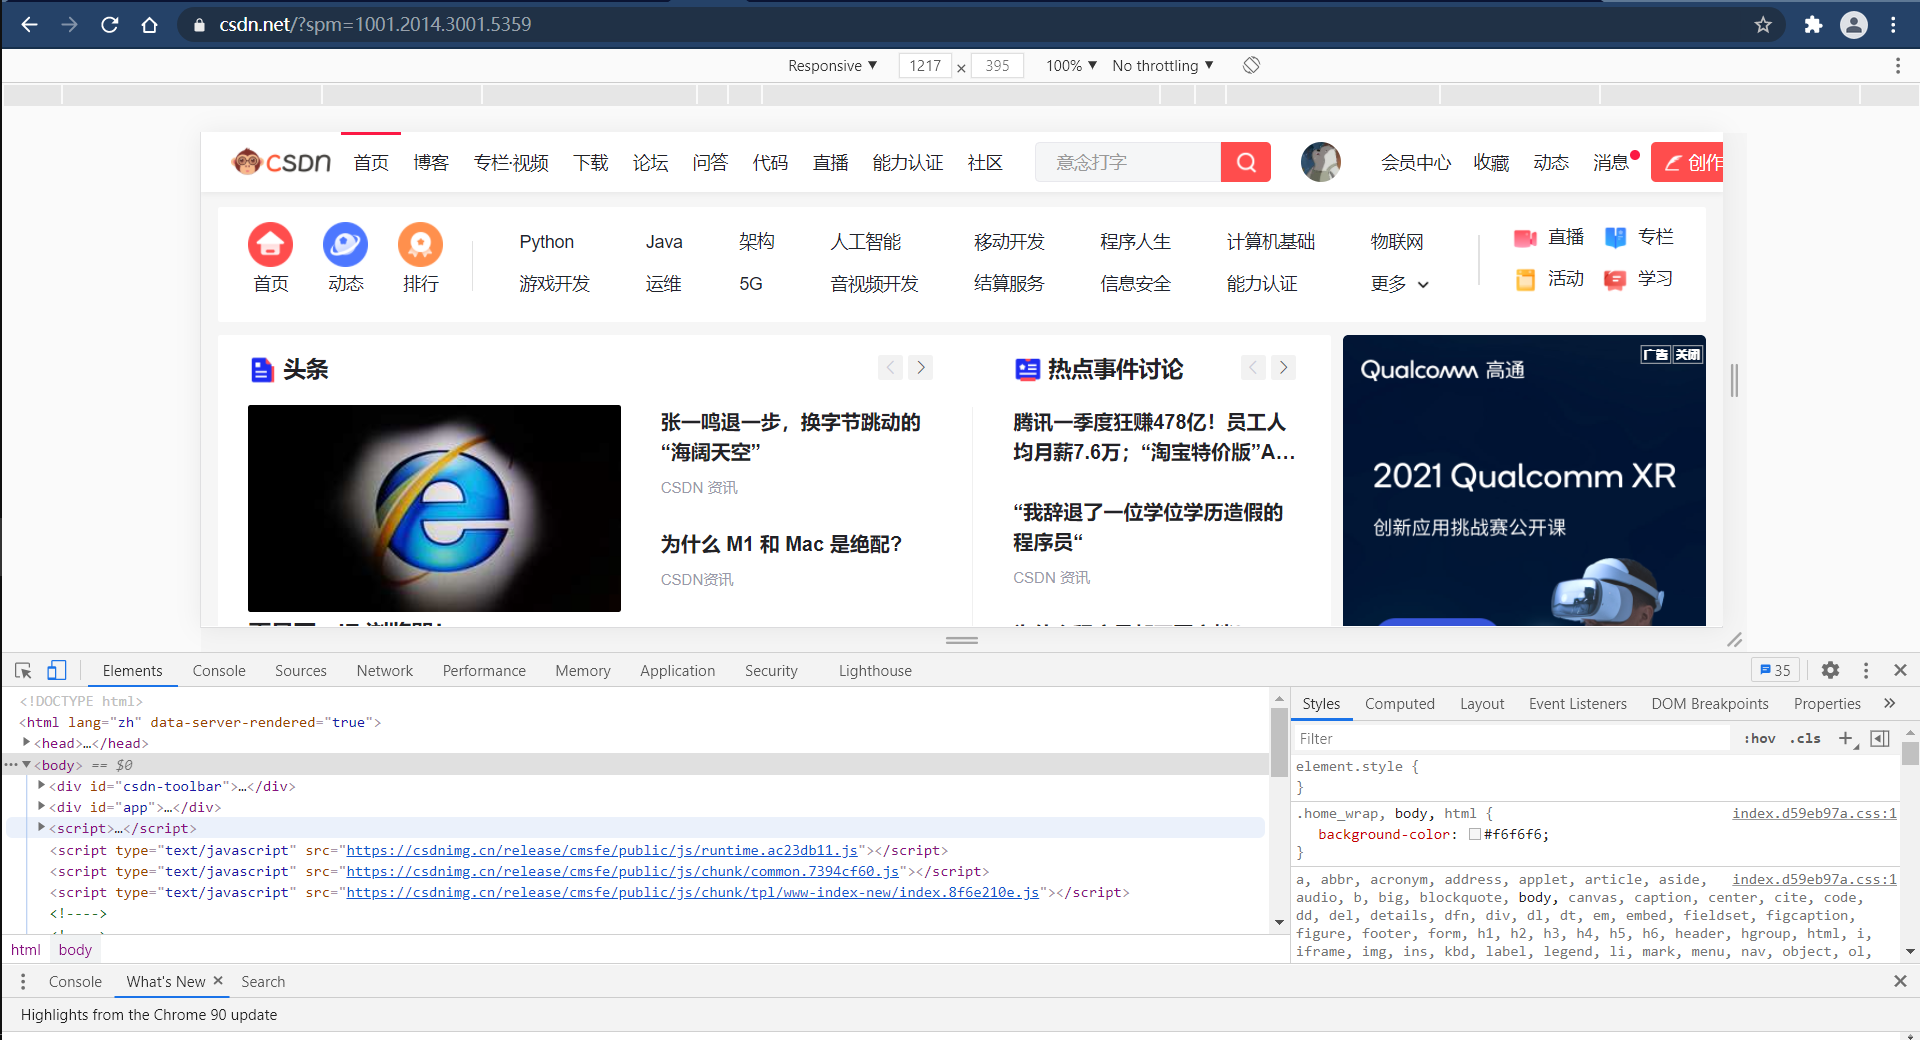The image size is (1920, 1040).
Task: Collapse the body node in DOM tree
Action: point(27,764)
